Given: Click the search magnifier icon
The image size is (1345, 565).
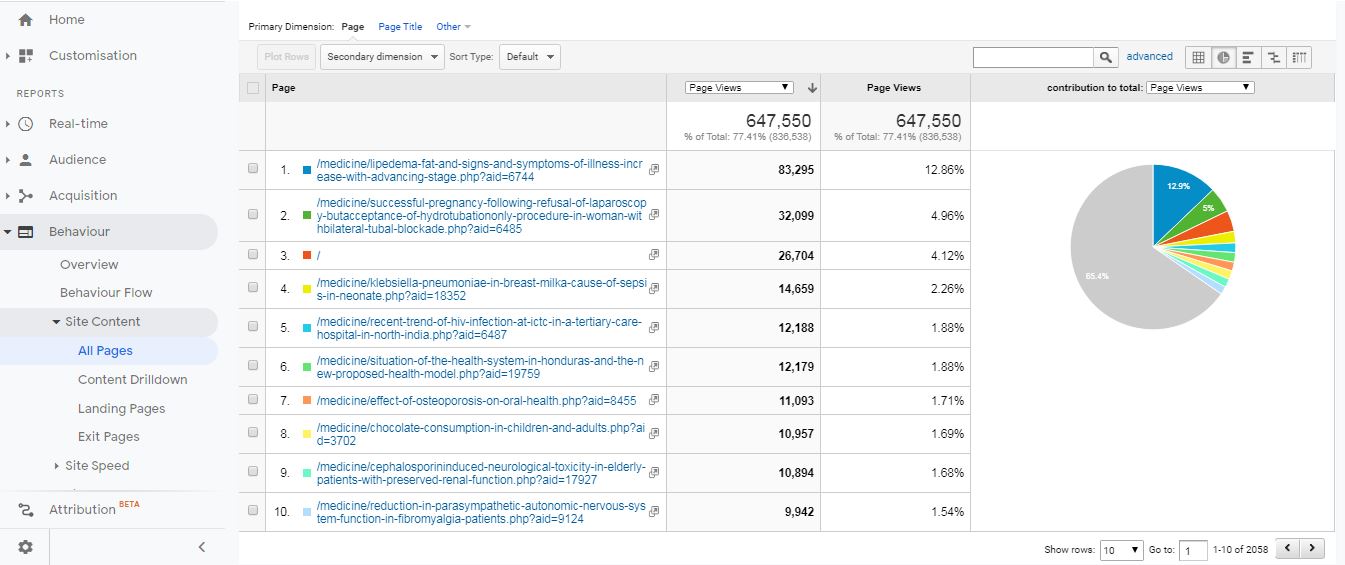Looking at the screenshot, I should 1105,57.
